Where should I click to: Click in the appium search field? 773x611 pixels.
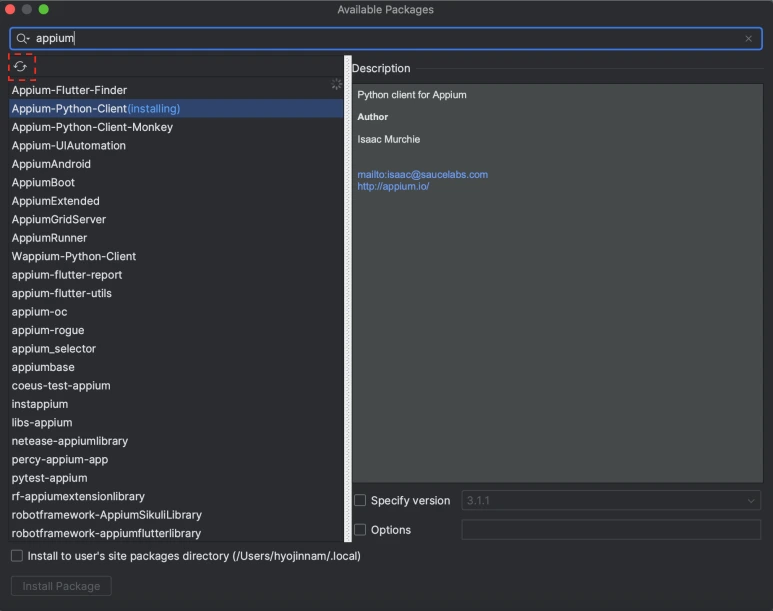[386, 38]
